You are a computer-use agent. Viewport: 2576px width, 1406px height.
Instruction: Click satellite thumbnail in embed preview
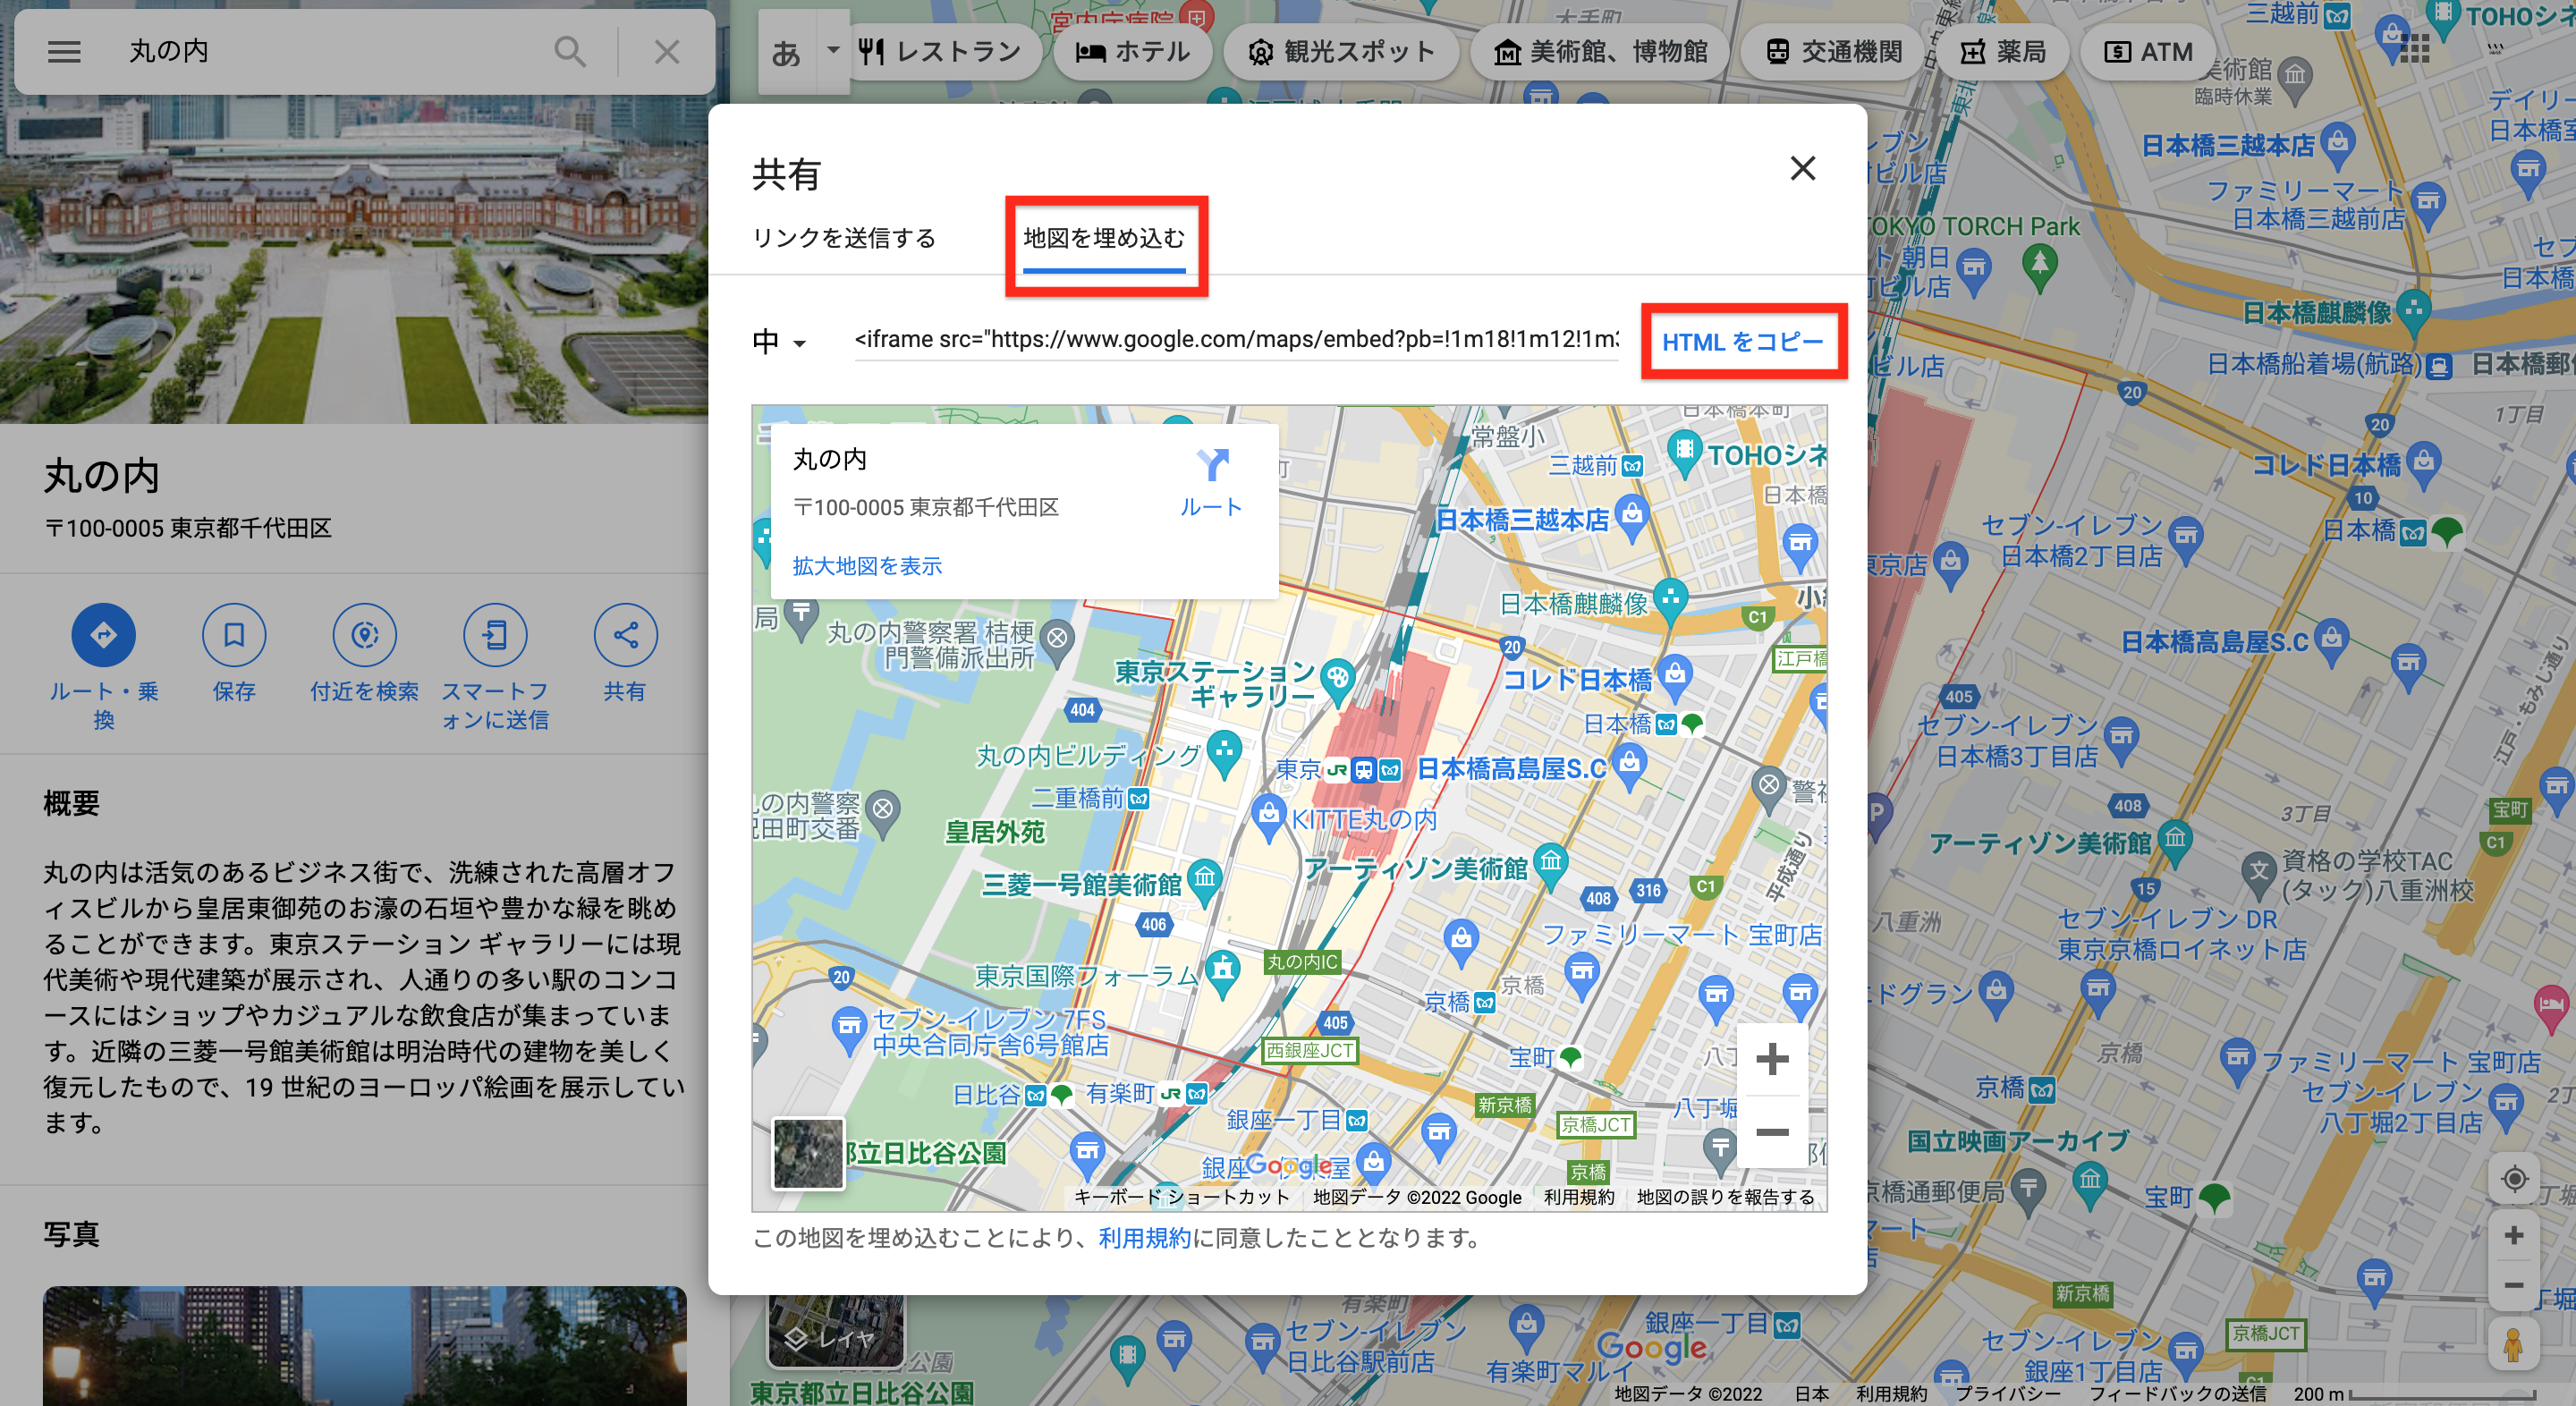808,1152
